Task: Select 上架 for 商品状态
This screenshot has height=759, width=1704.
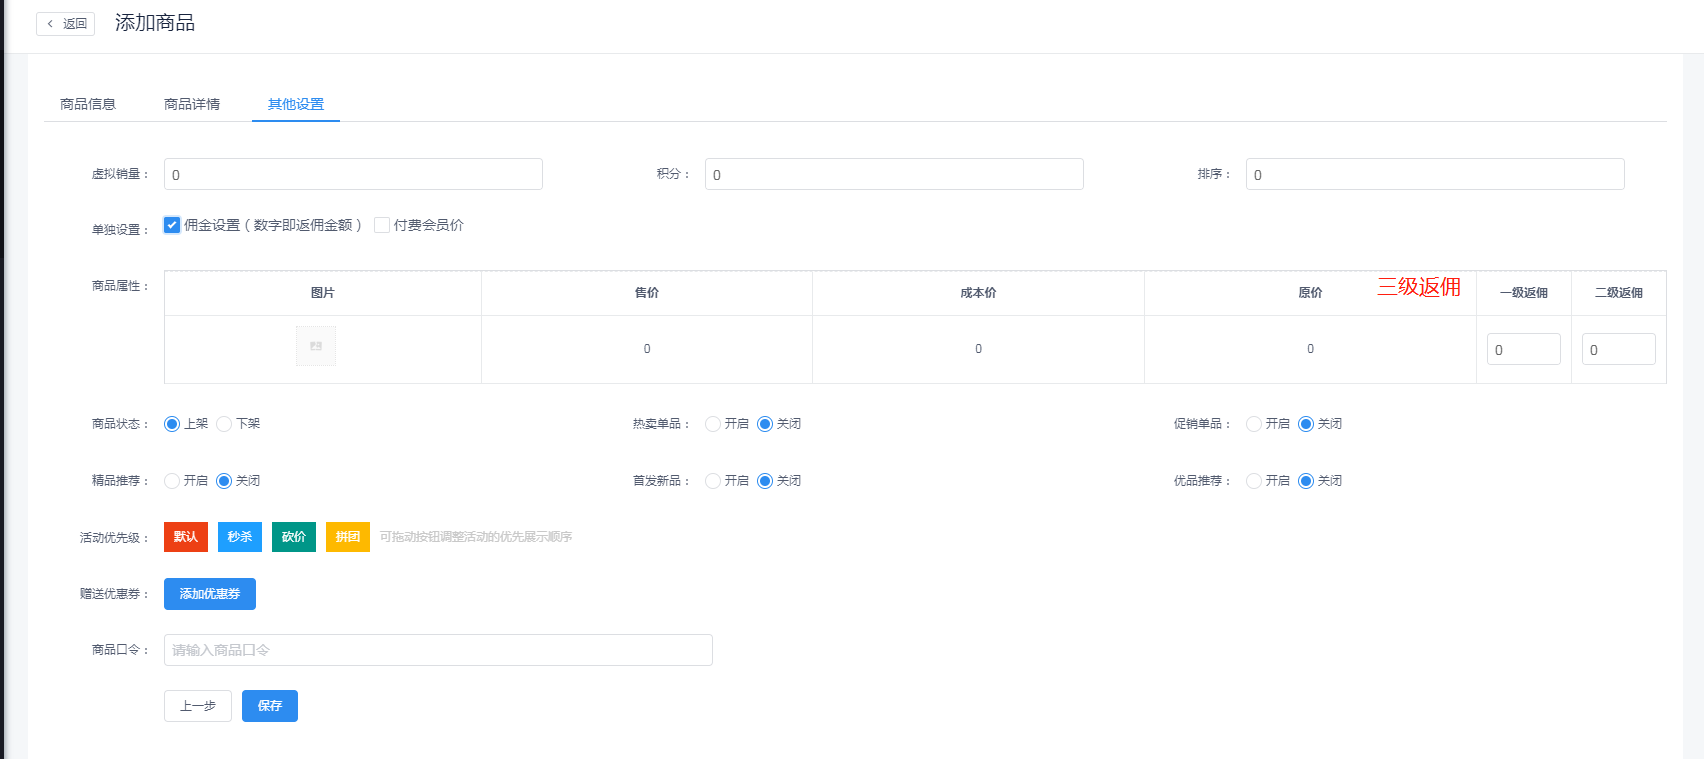Action: [x=172, y=424]
